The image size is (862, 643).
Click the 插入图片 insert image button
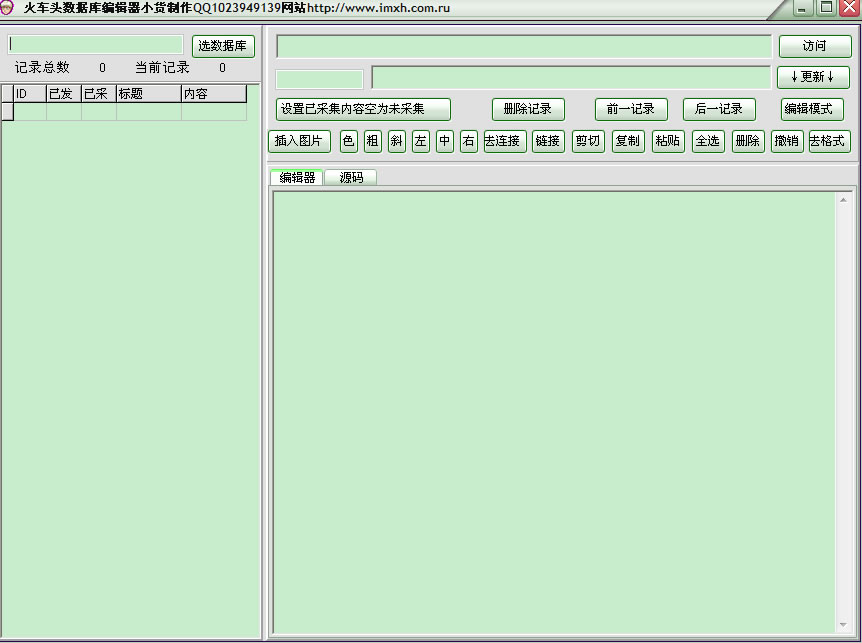point(299,142)
